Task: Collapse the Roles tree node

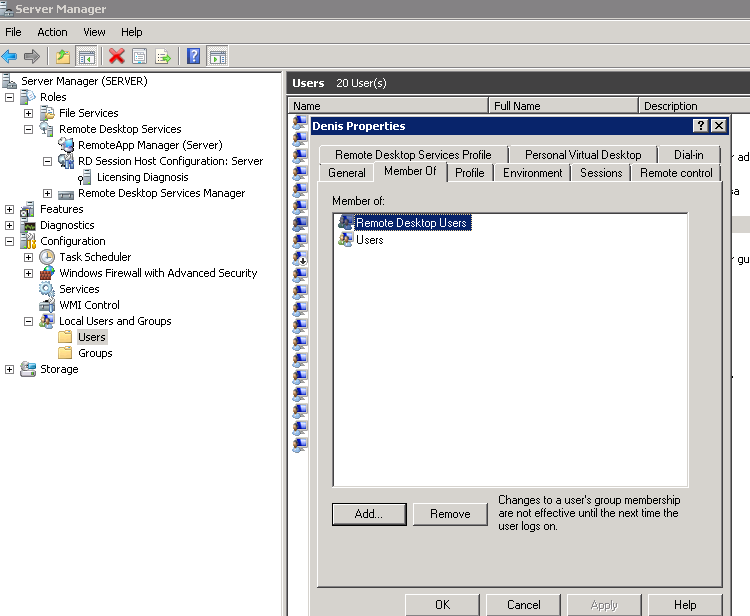Action: point(10,98)
